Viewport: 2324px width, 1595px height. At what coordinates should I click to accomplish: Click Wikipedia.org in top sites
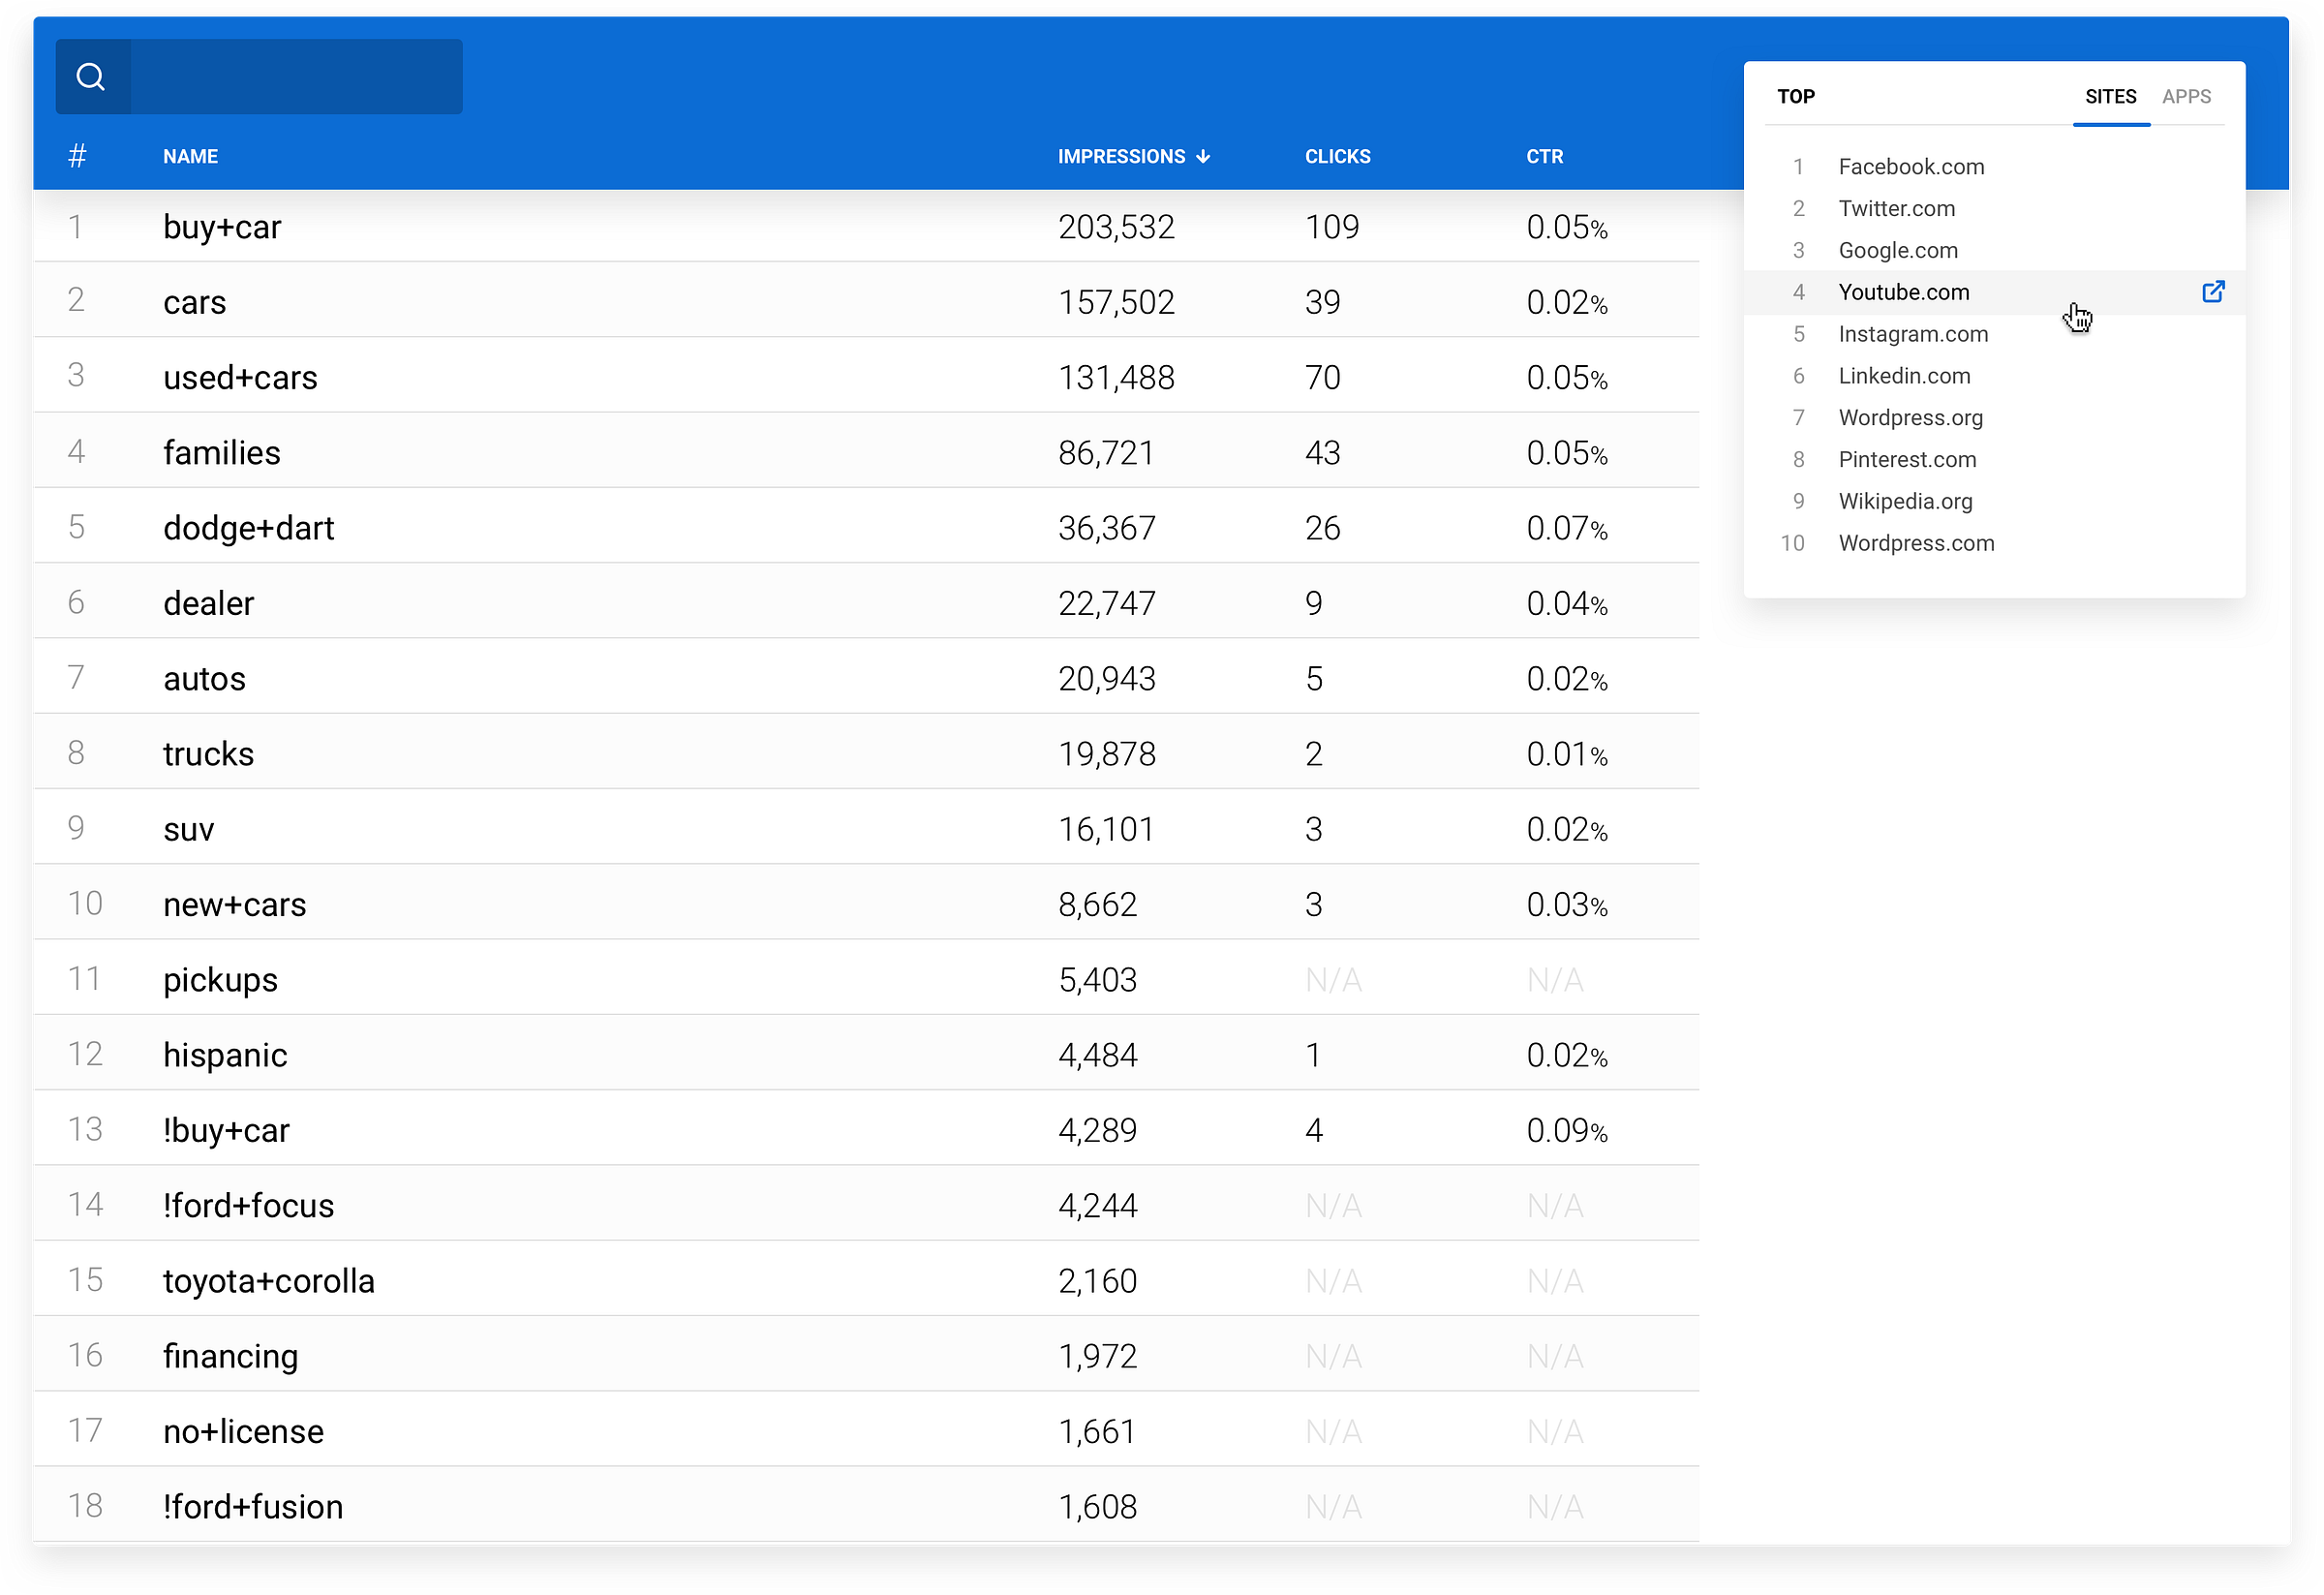pos(1905,502)
